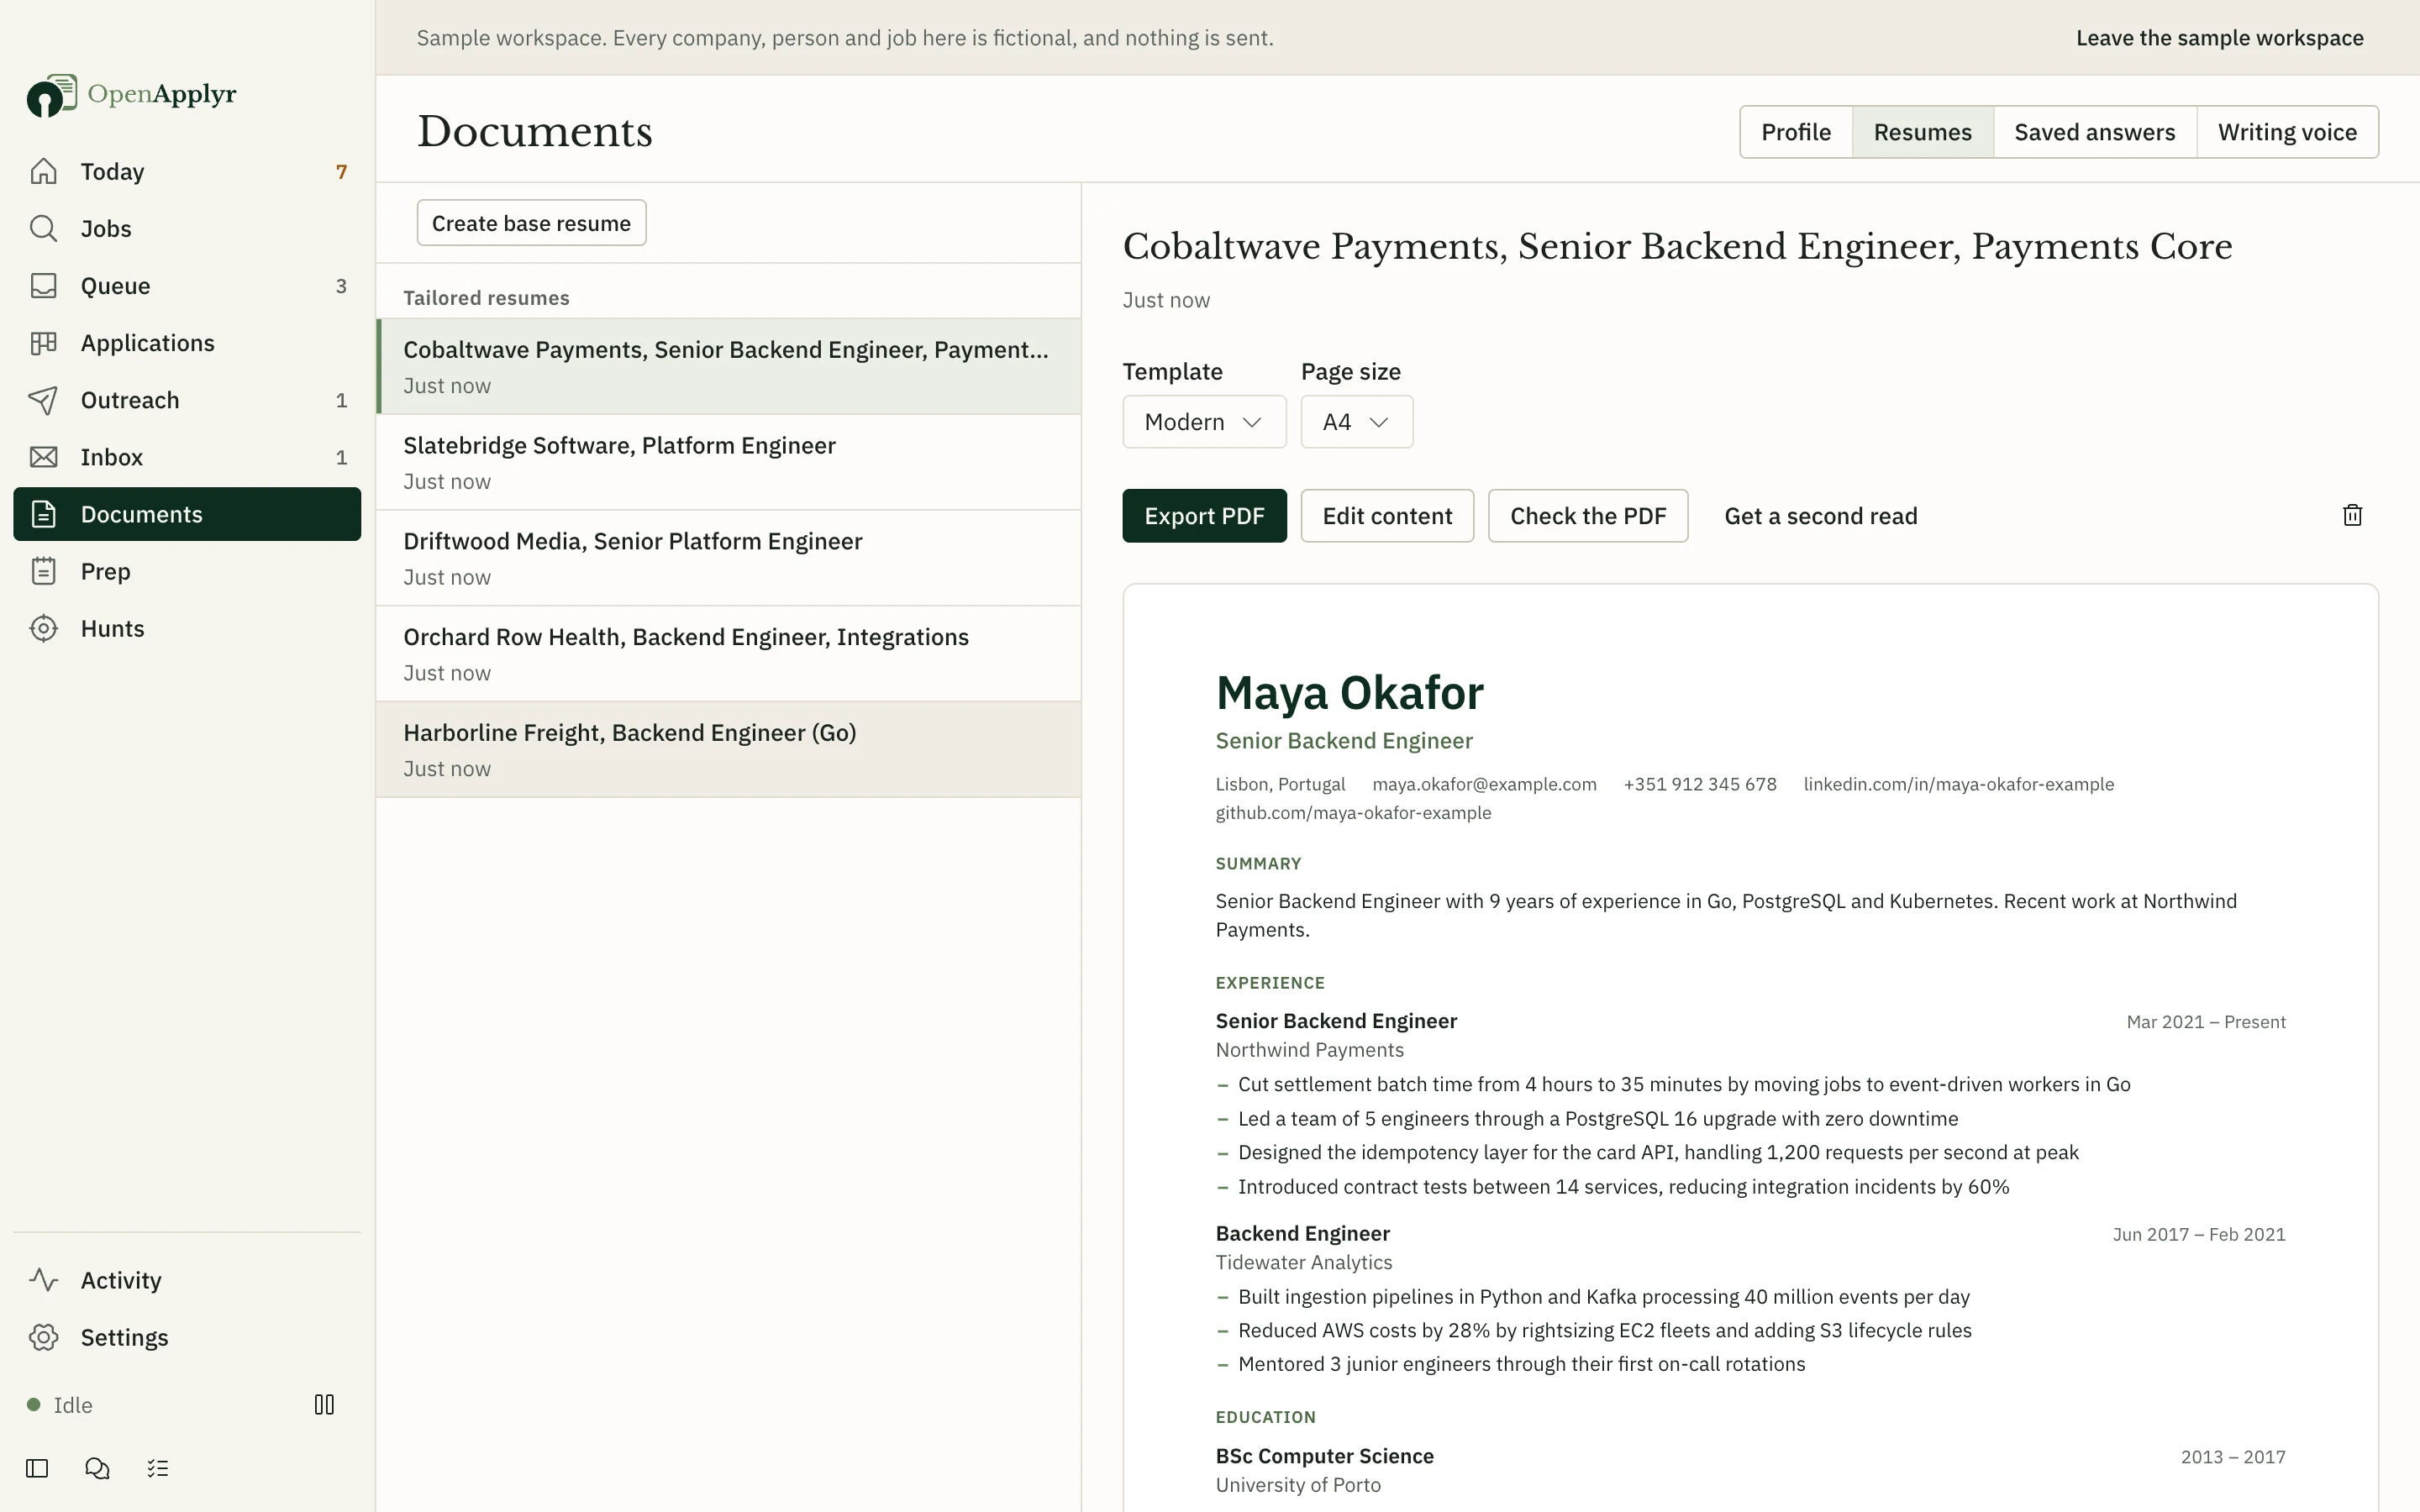Click the Settings gear icon

(43, 1337)
